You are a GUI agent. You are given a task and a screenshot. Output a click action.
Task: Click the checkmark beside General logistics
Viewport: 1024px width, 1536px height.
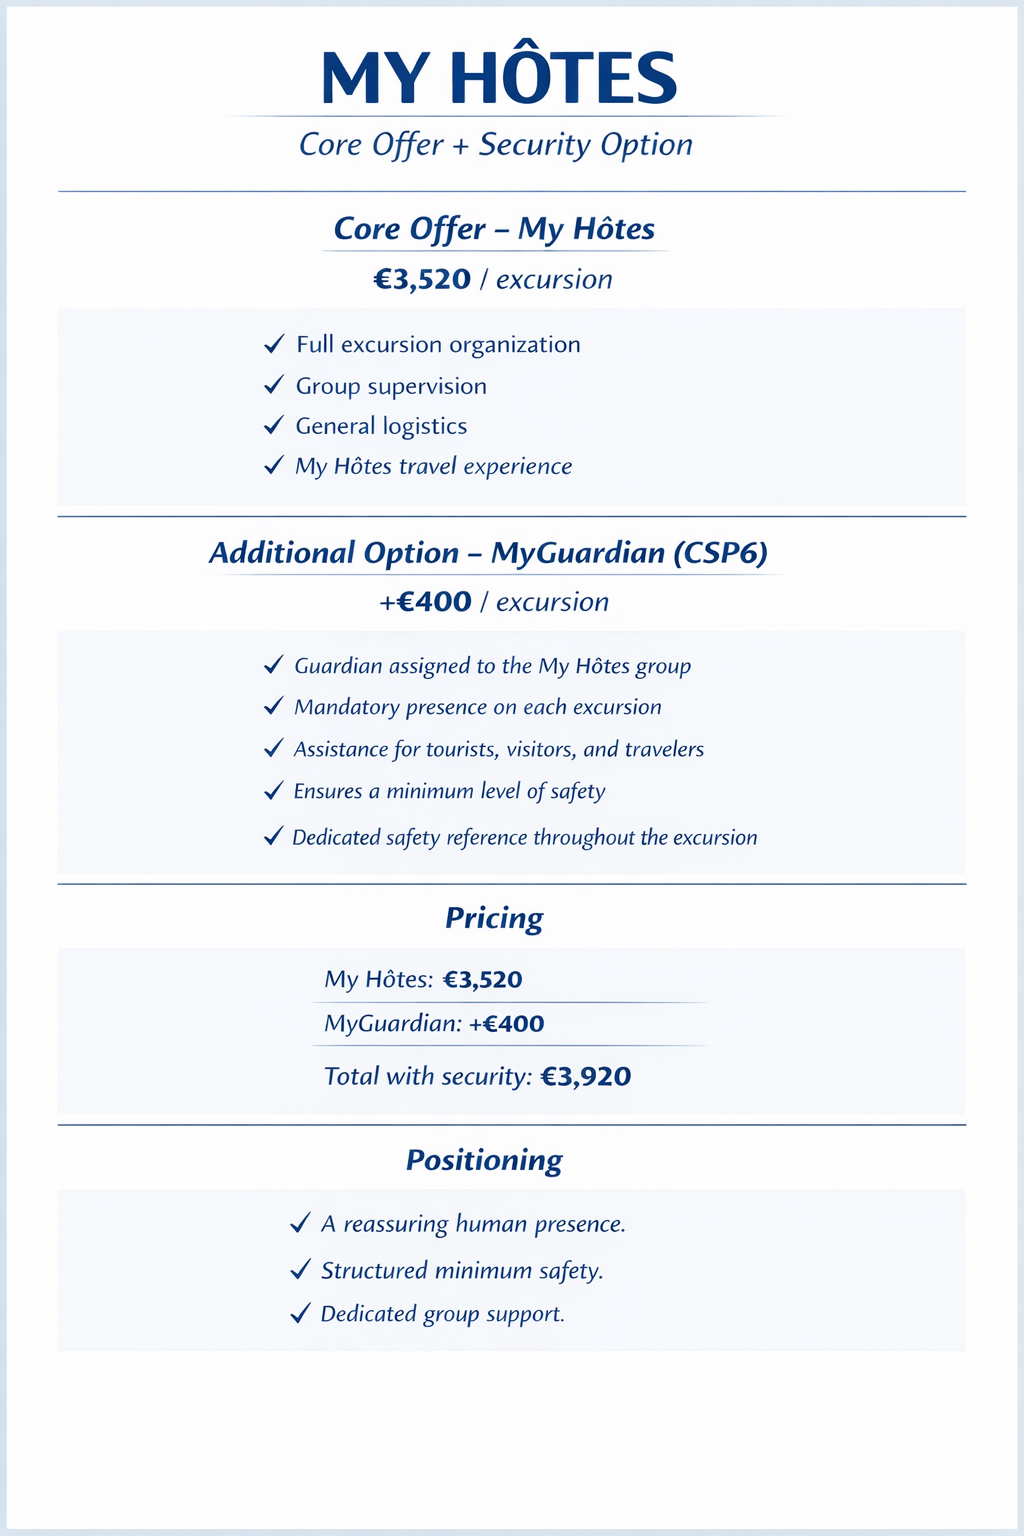(x=274, y=426)
